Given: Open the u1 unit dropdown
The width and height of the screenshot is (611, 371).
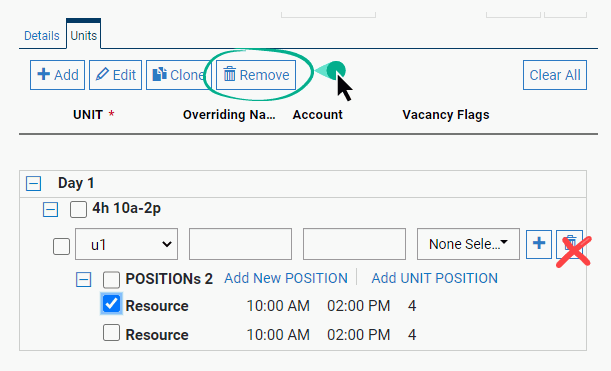Looking at the screenshot, I should pyautogui.click(x=126, y=244).
